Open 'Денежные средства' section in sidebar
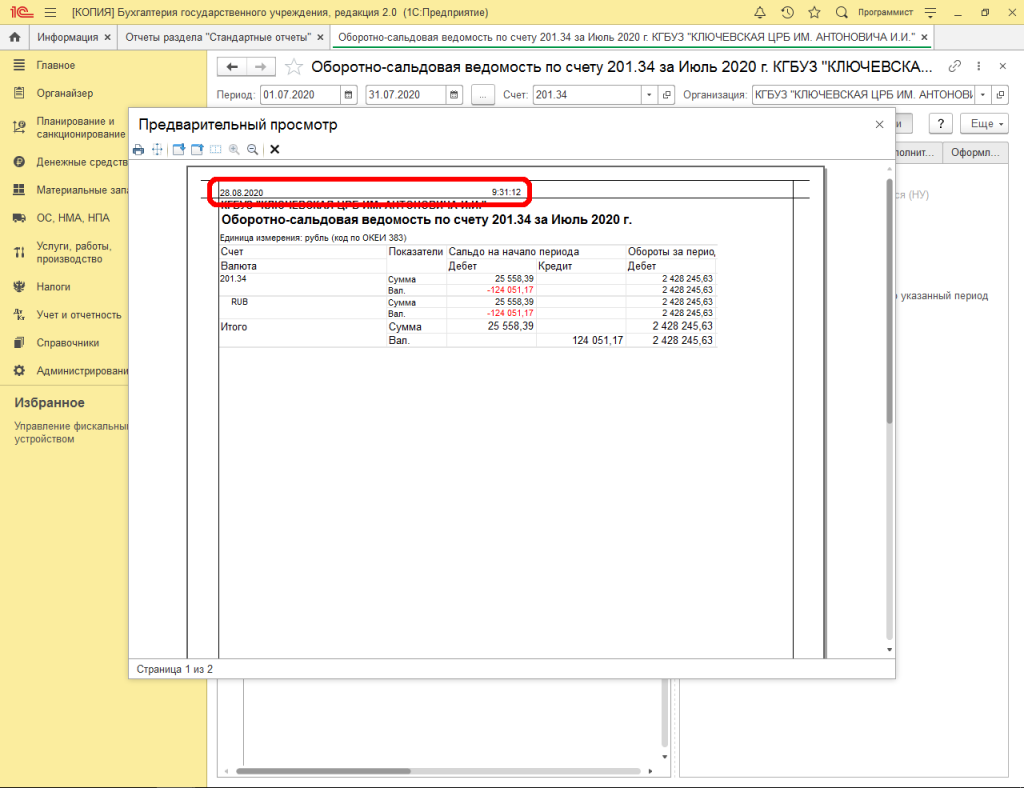This screenshot has height=788, width=1024. (80, 161)
